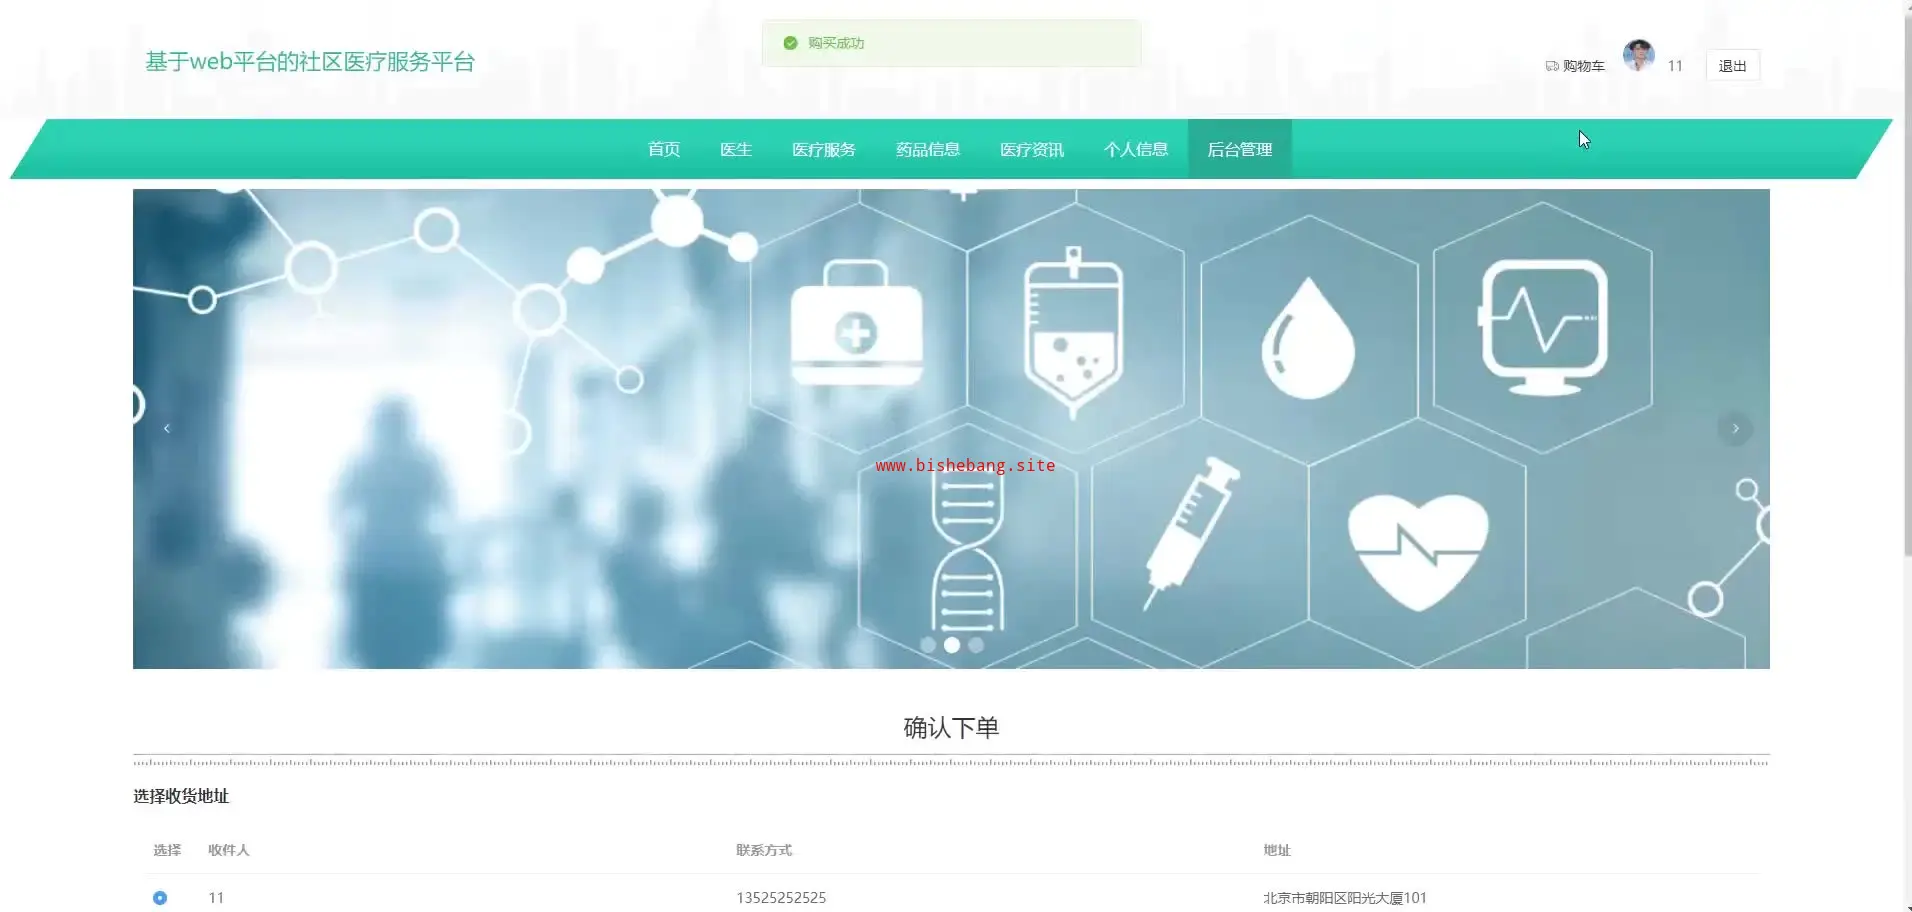Select address radio for recipient 11
The height and width of the screenshot is (912, 1912).
(x=160, y=898)
